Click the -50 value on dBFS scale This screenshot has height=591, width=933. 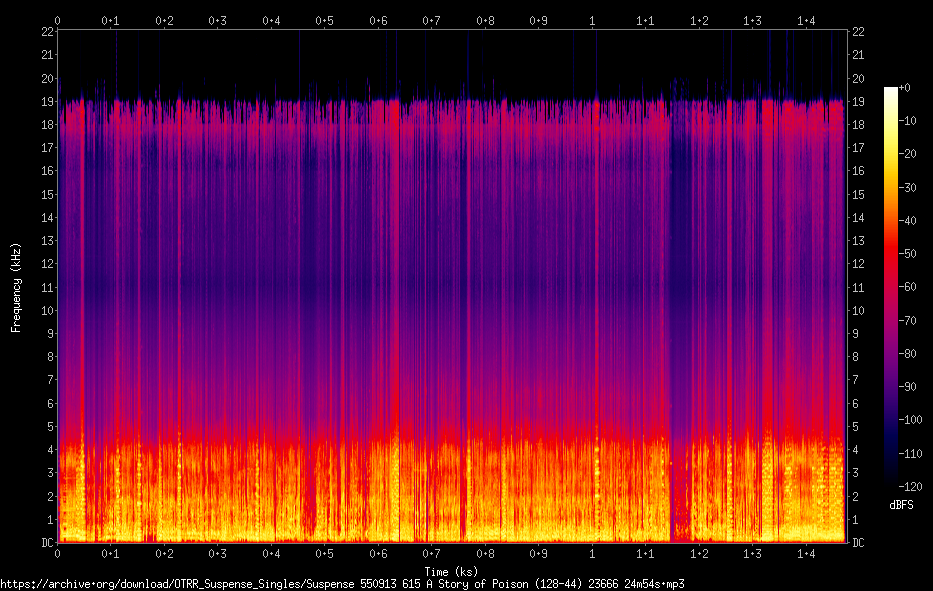(908, 254)
